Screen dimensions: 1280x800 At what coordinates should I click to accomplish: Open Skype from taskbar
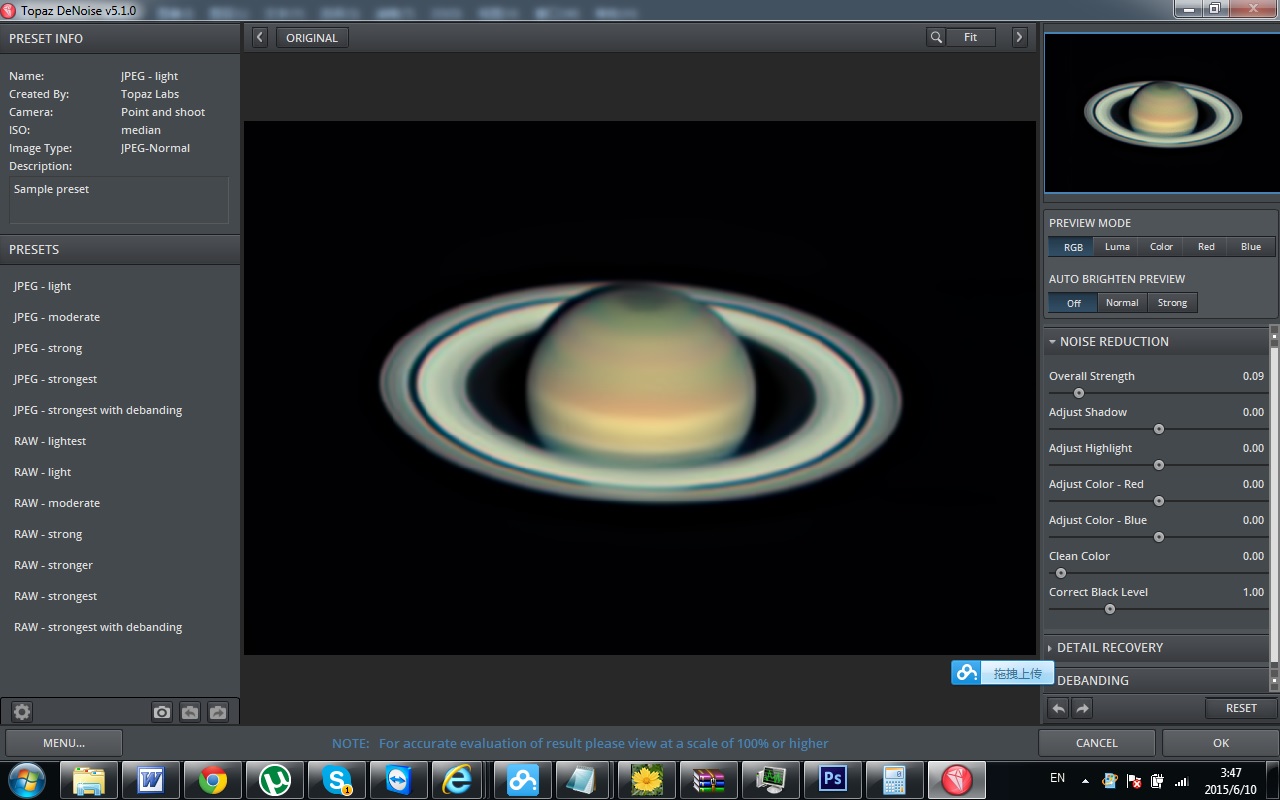[x=336, y=779]
